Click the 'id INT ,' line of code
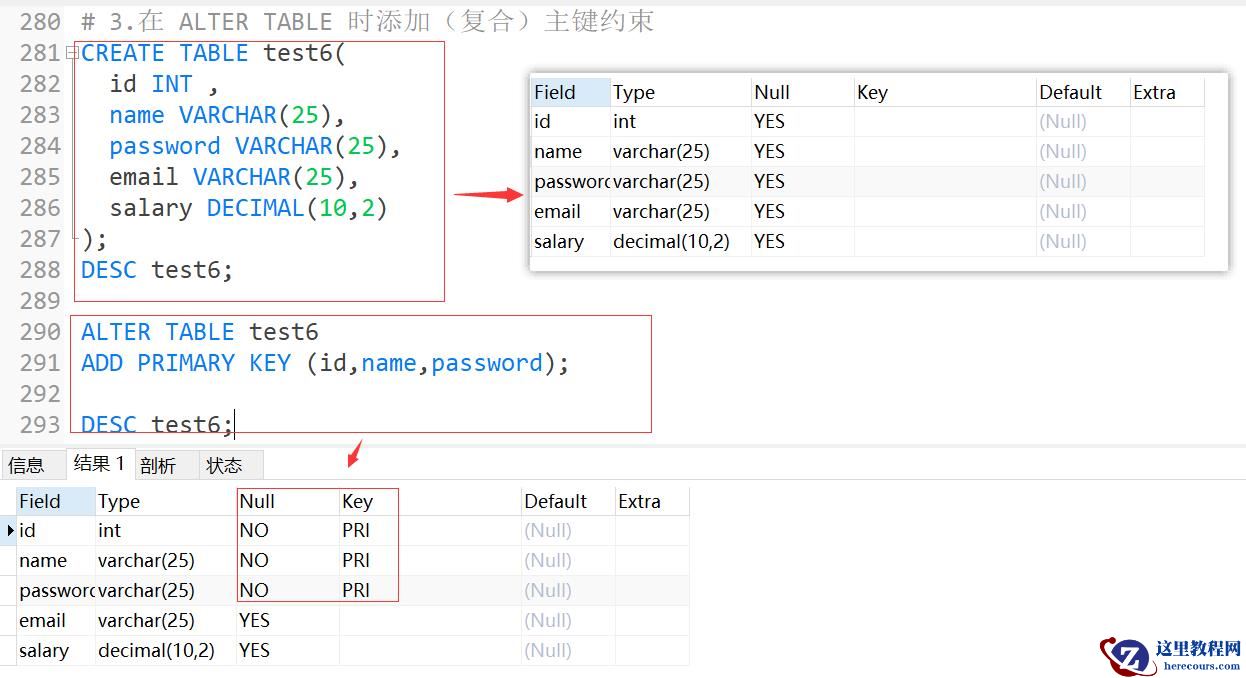This screenshot has width=1246, height=678. (x=164, y=84)
